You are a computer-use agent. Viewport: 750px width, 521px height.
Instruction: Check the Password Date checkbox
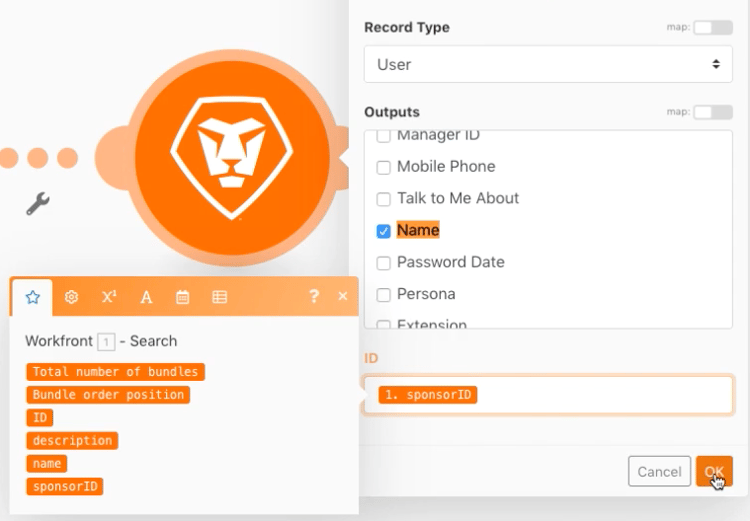tap(383, 263)
